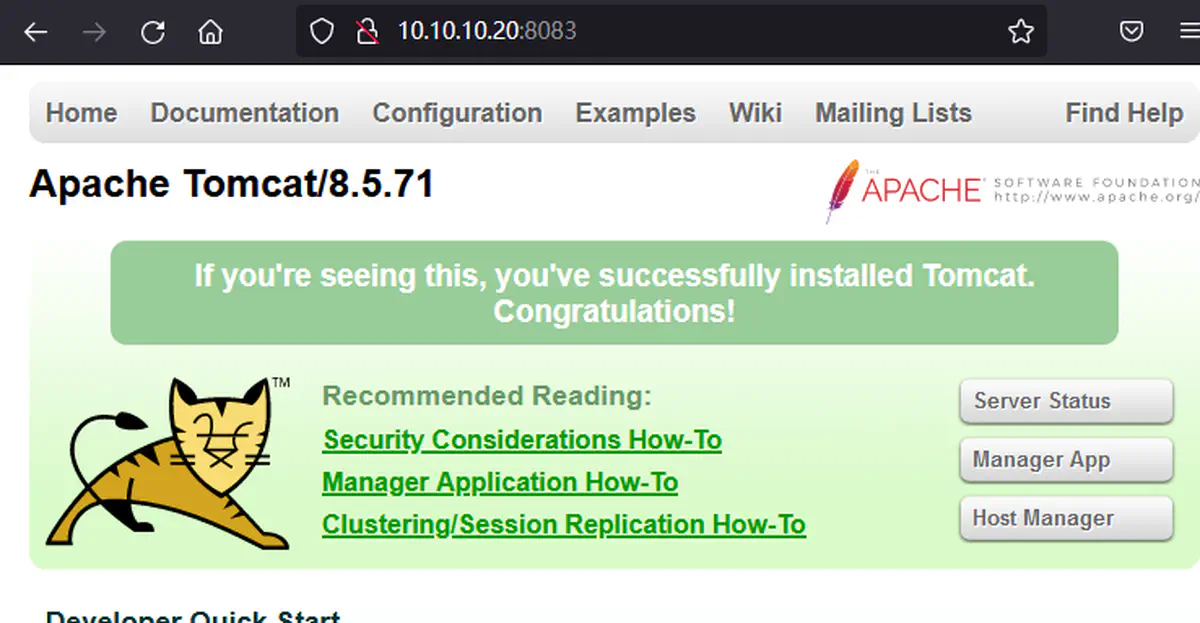Go back to the previous page
This screenshot has height=623, width=1200.
pos(36,32)
